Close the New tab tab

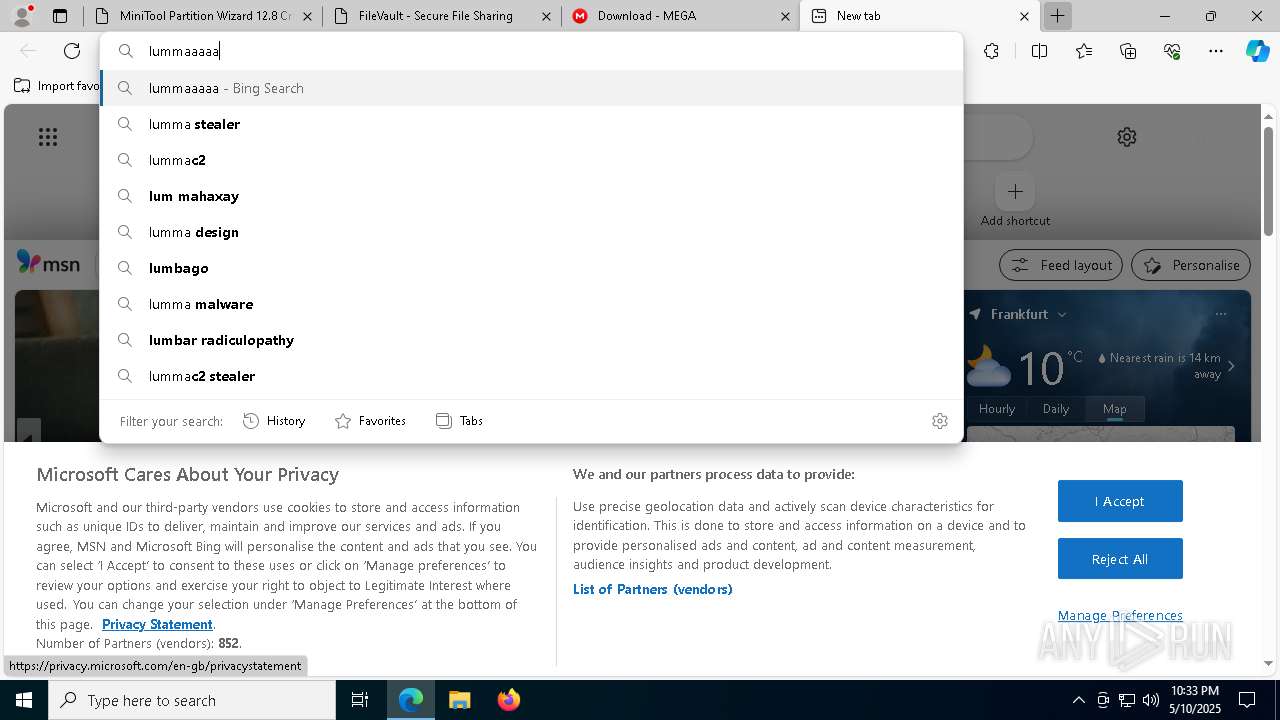(x=1024, y=16)
